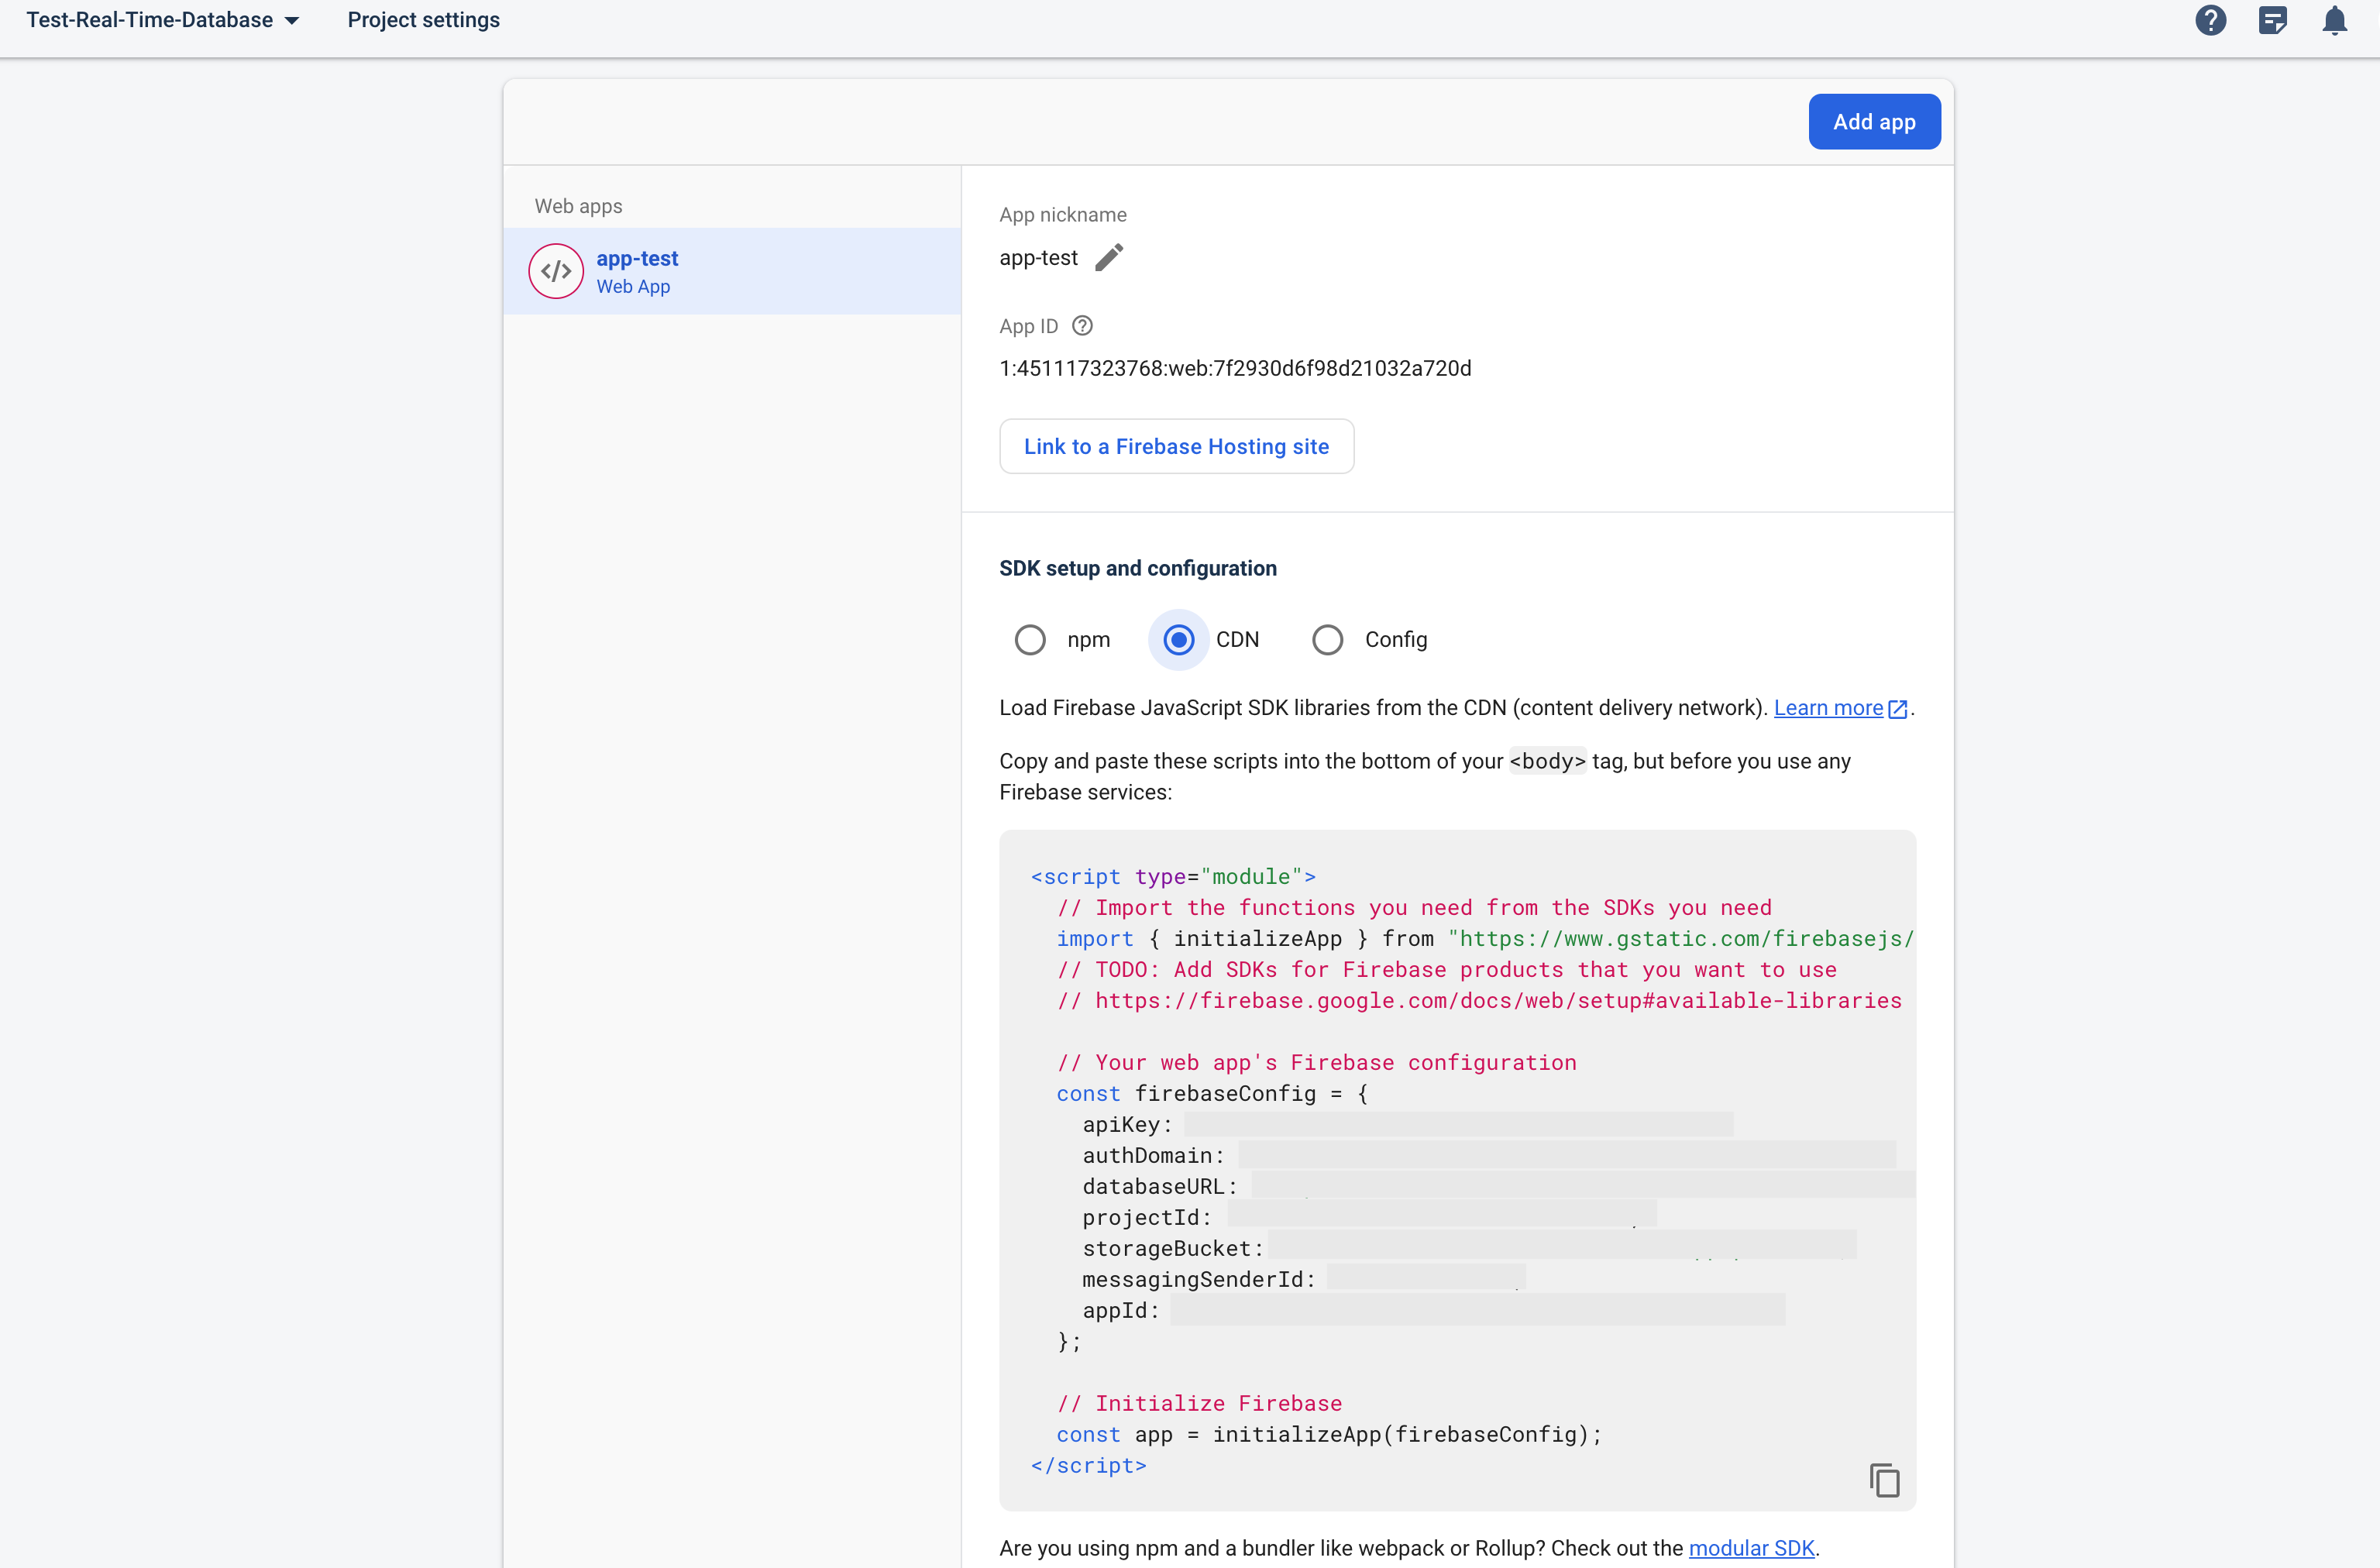Click the App nickname label
The width and height of the screenshot is (2380, 1568).
coord(1062,215)
